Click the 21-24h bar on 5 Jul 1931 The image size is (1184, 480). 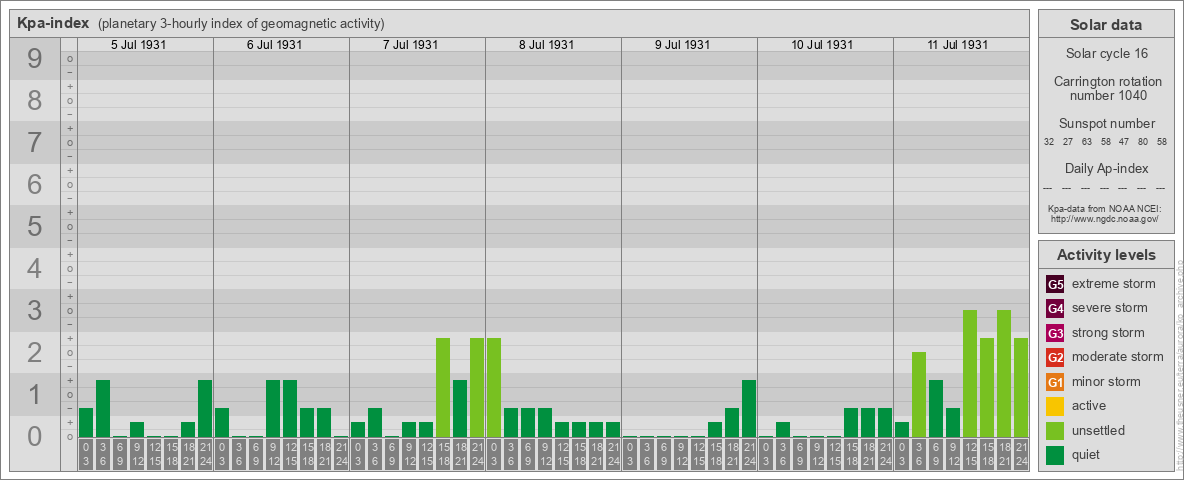coord(205,408)
